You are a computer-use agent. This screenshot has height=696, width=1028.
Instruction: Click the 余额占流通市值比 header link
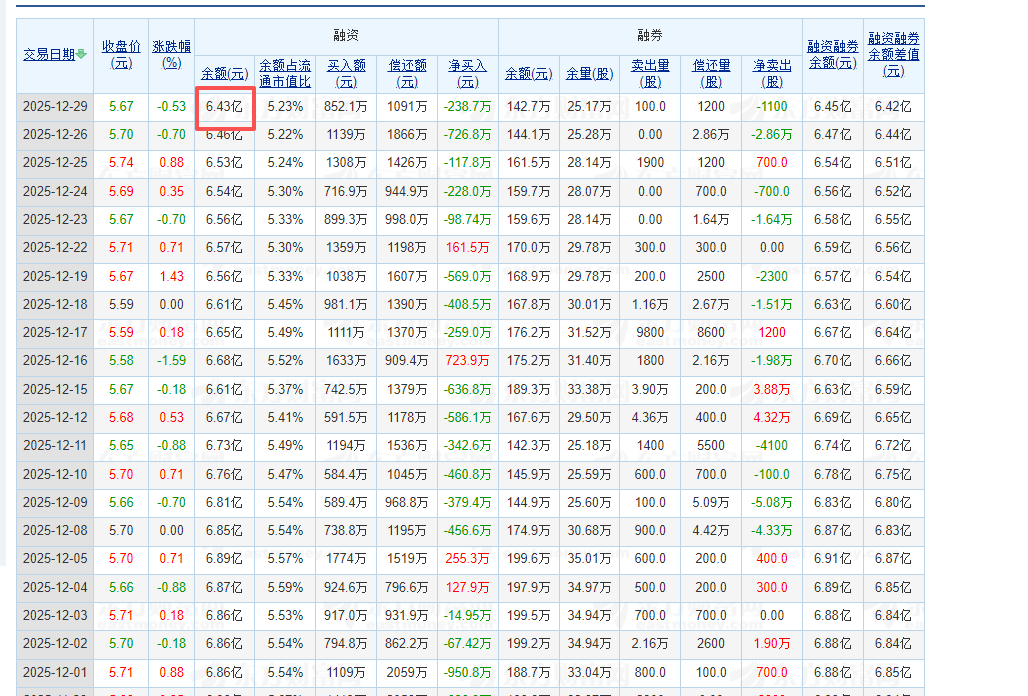(x=285, y=73)
